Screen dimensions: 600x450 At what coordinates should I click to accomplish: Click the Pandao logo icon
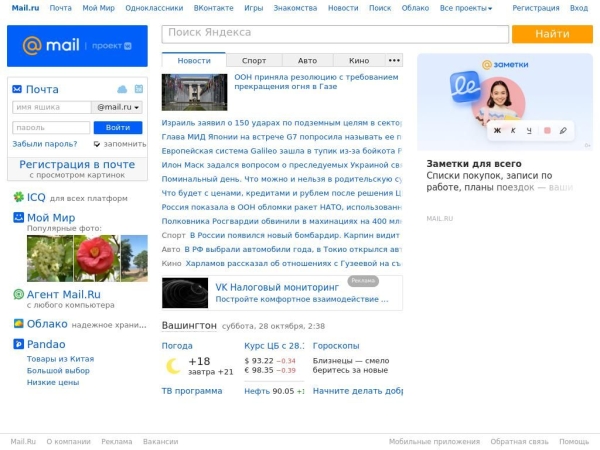click(x=18, y=344)
